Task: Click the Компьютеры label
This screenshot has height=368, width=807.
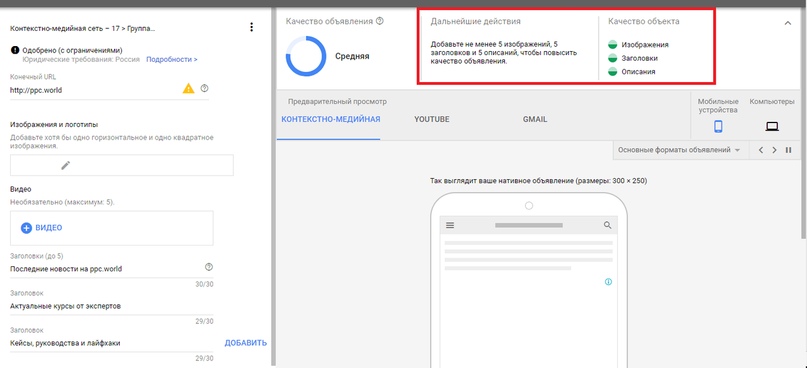Action: tap(772, 102)
